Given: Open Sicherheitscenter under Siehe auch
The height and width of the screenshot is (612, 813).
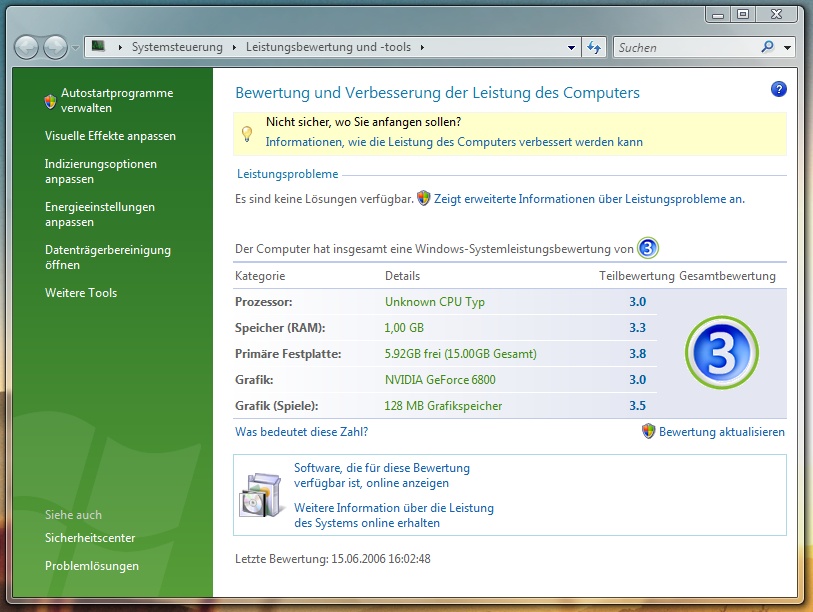Looking at the screenshot, I should click(90, 538).
